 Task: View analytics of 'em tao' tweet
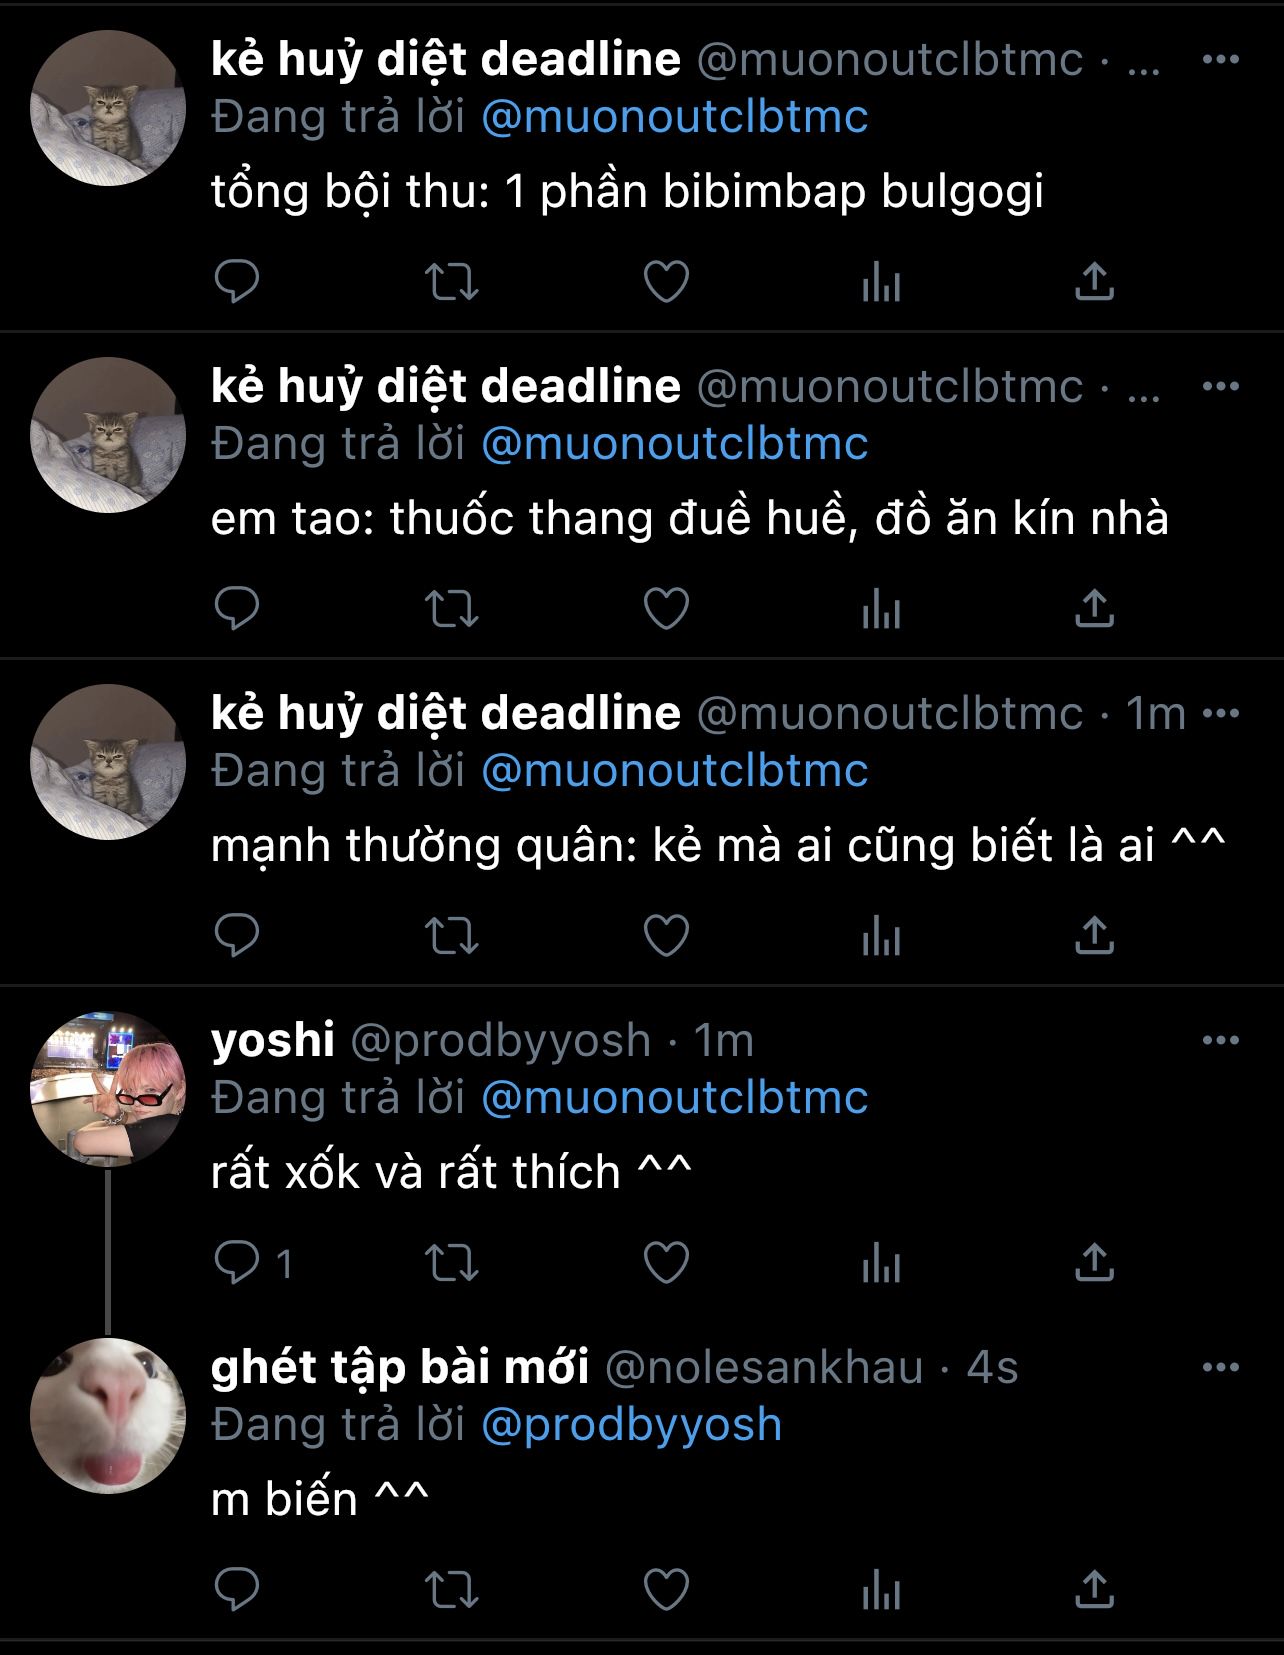tap(881, 609)
